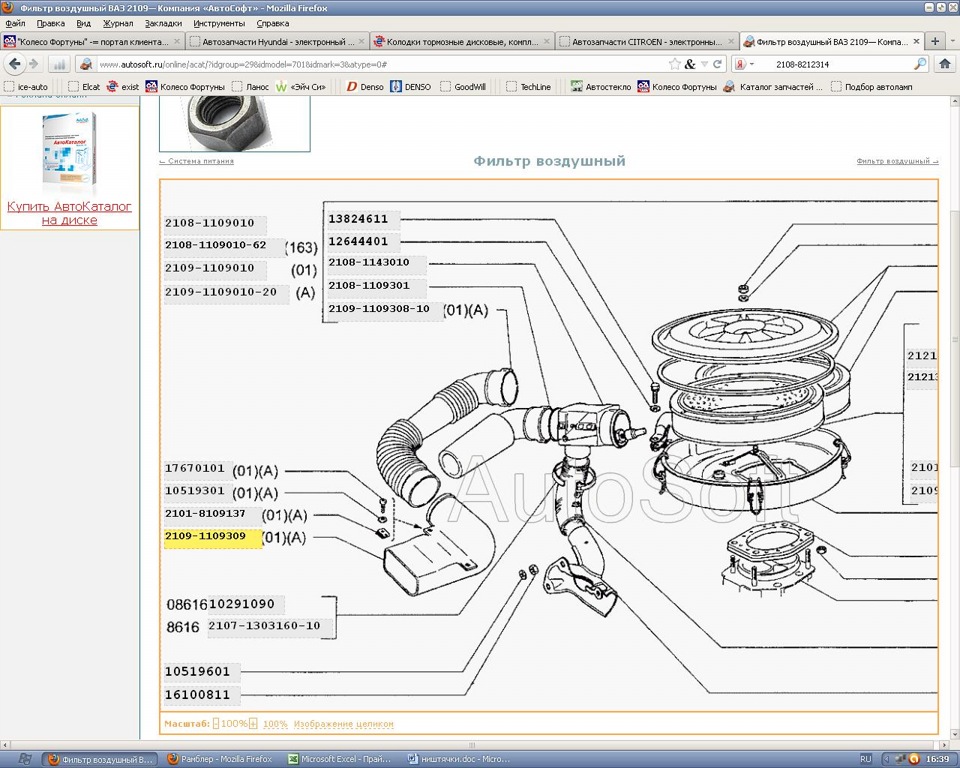Open the Windows Start button

[x=24, y=759]
